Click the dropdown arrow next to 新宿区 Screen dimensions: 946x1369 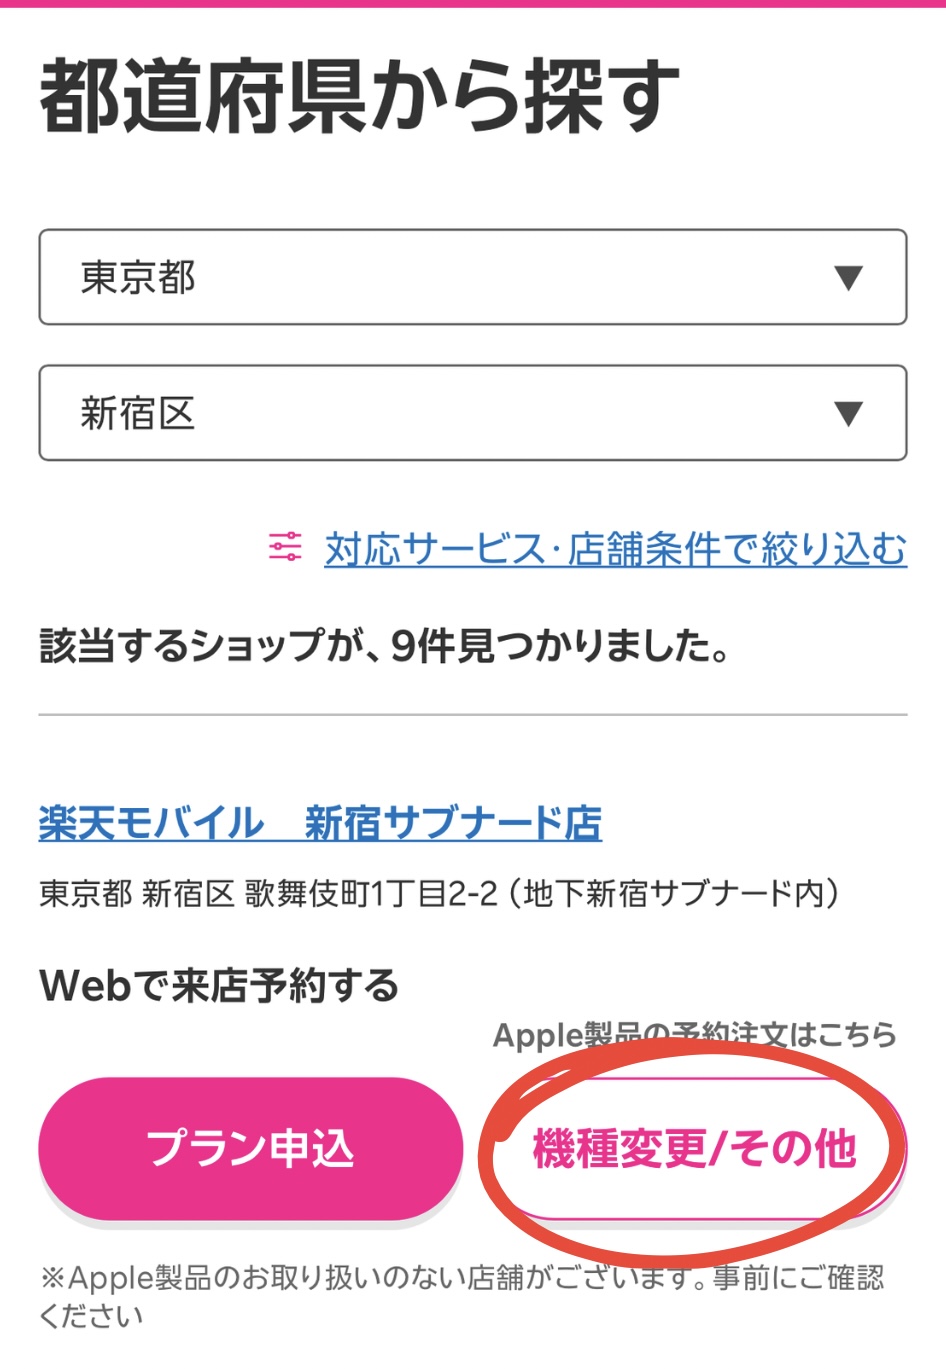(x=849, y=411)
